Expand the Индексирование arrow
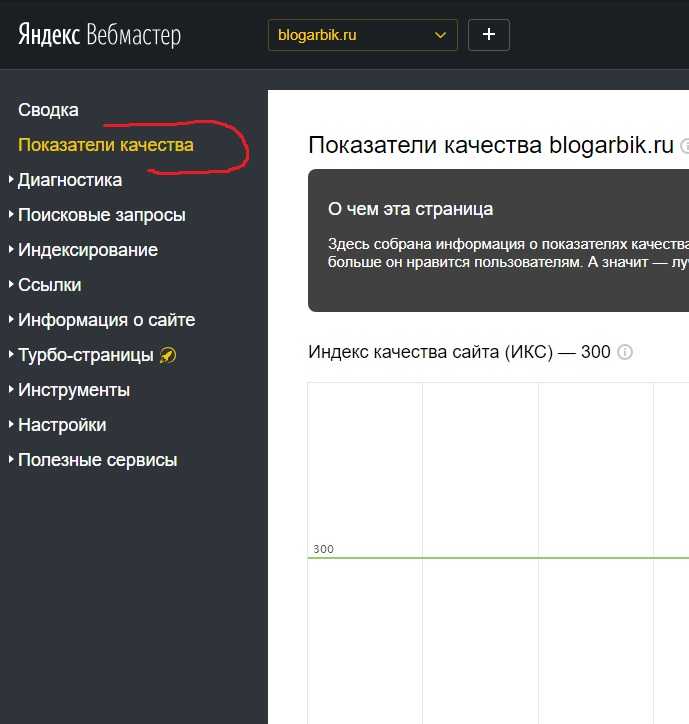689x724 pixels. click(11, 249)
